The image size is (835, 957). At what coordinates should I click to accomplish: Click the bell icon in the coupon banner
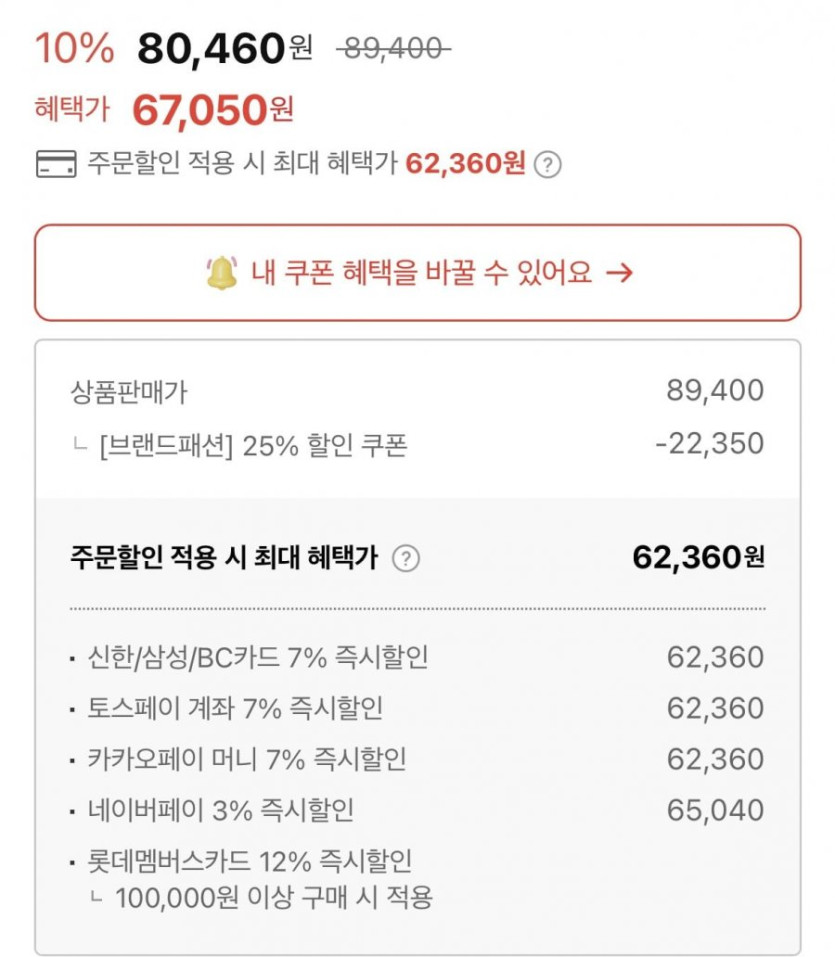coord(221,272)
